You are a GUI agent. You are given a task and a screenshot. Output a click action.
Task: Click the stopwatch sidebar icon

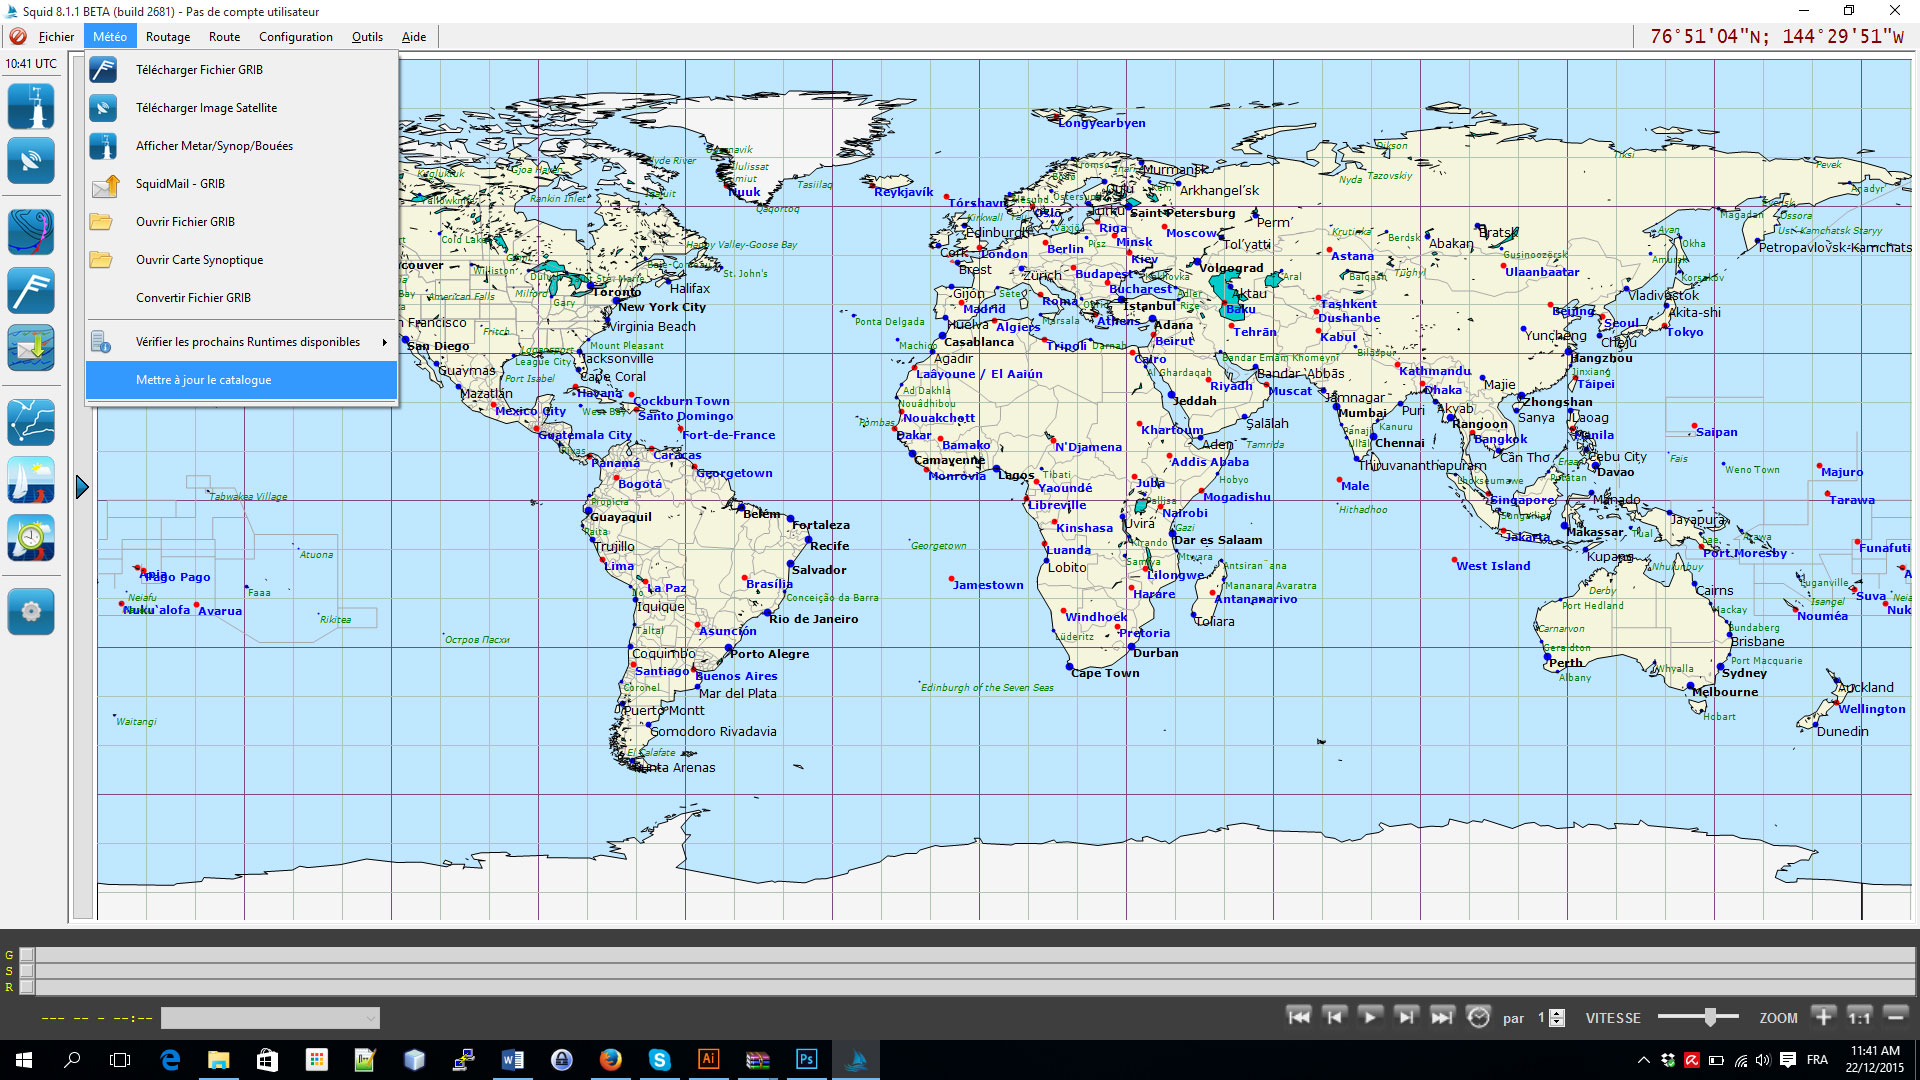(x=31, y=538)
